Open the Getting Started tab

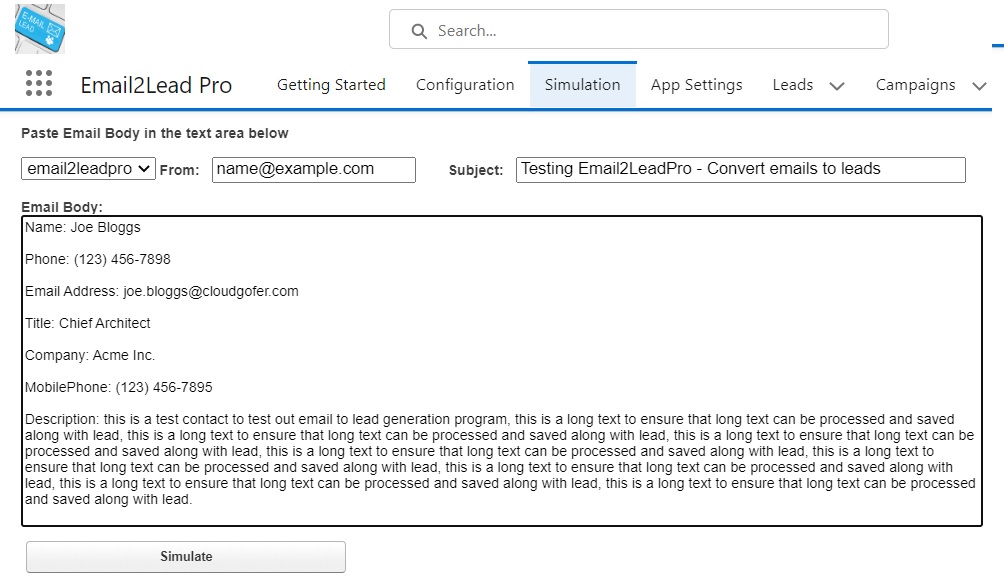click(x=331, y=85)
